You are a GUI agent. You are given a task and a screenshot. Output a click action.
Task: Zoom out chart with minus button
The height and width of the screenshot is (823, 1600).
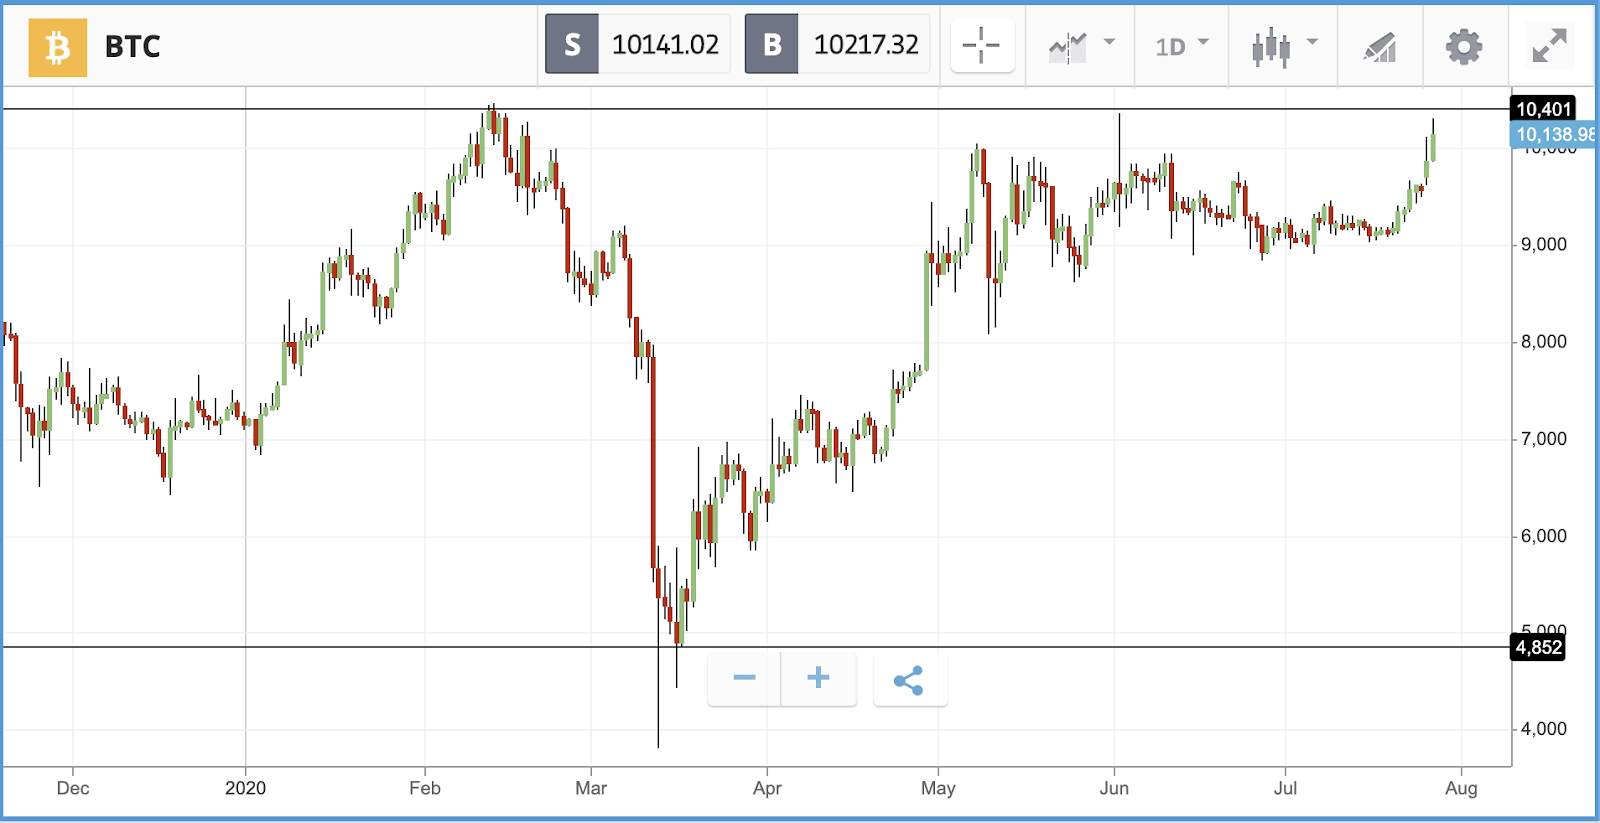point(744,679)
